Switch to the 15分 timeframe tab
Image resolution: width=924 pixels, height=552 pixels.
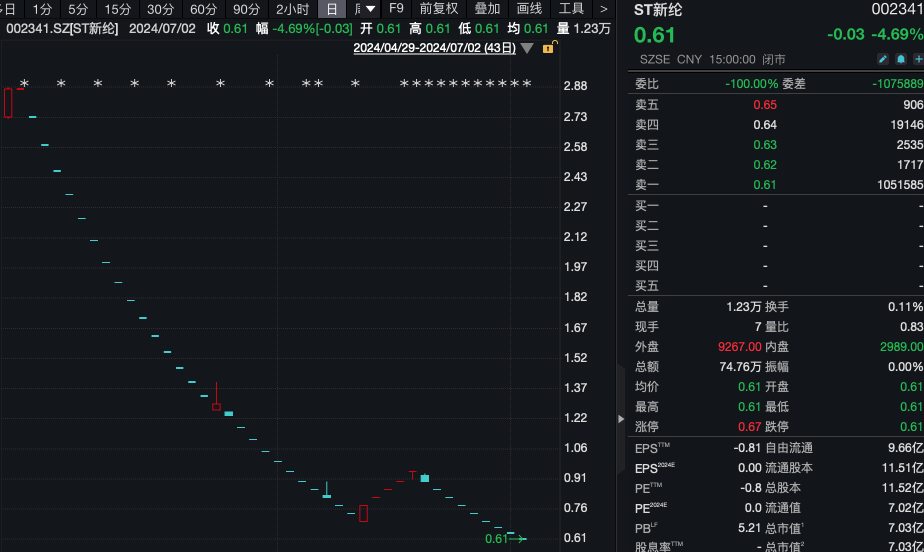118,9
